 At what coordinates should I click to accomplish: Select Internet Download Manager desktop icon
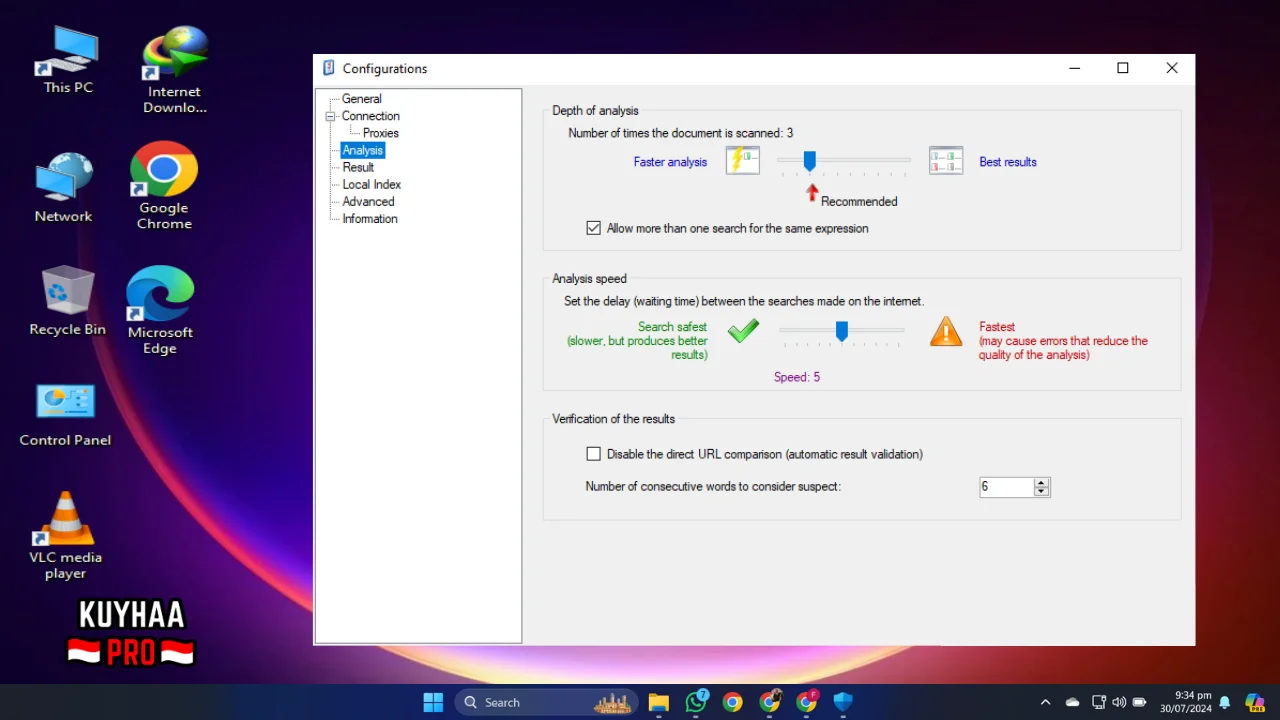click(175, 70)
